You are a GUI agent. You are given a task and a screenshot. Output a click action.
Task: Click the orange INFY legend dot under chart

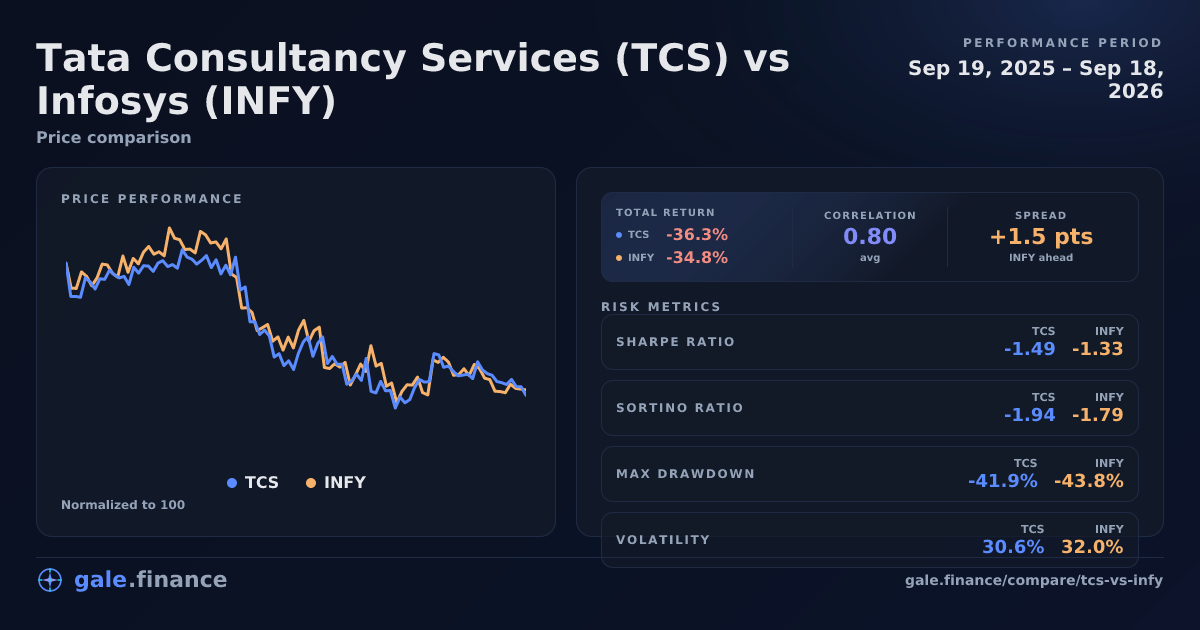point(311,483)
